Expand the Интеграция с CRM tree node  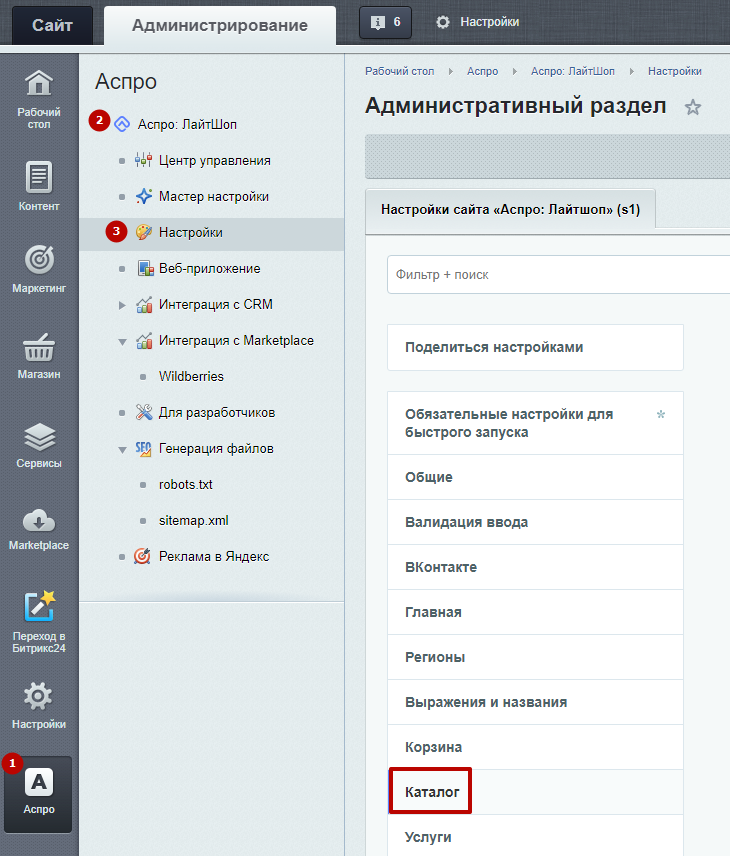tap(122, 305)
